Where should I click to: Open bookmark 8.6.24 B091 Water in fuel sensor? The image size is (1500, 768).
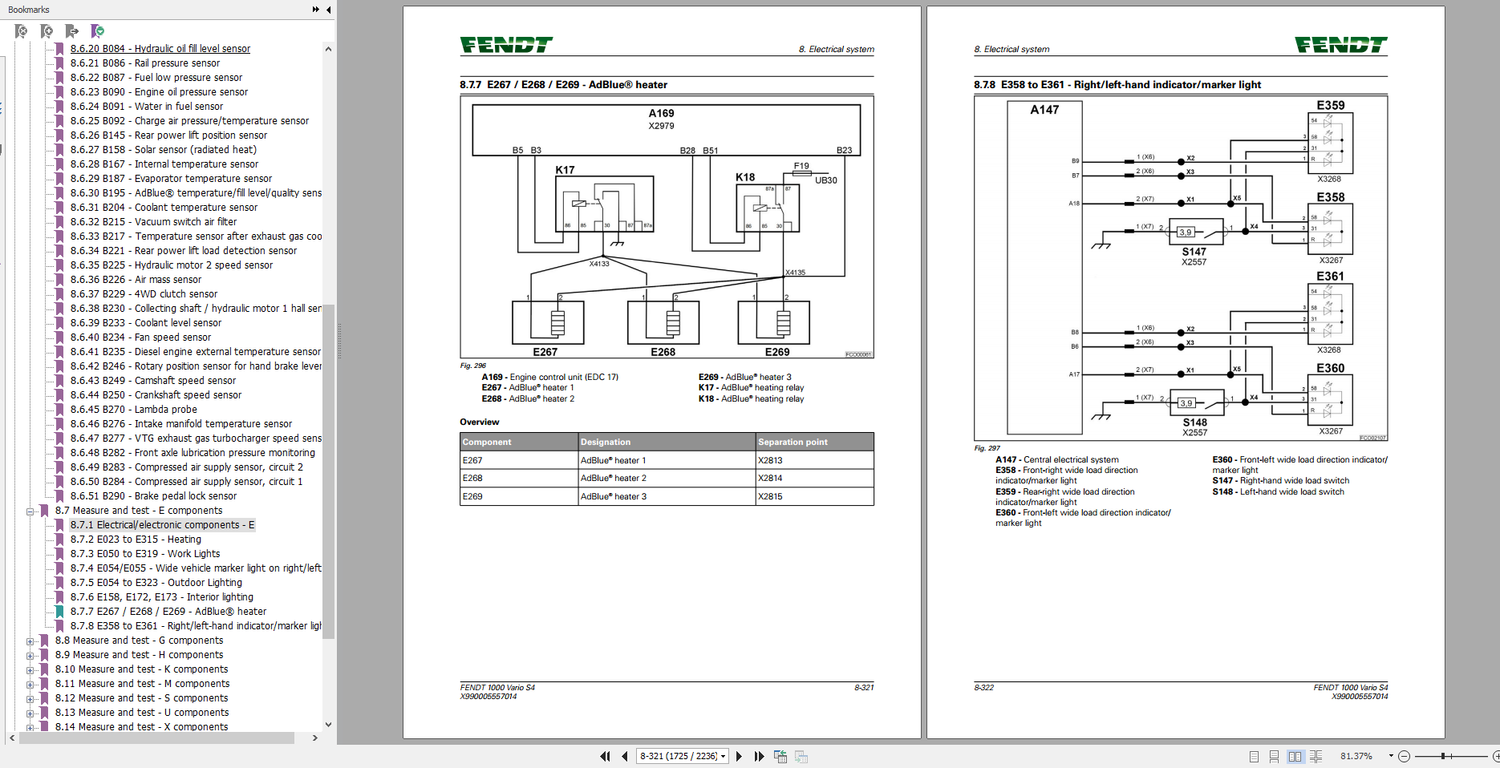pos(147,106)
